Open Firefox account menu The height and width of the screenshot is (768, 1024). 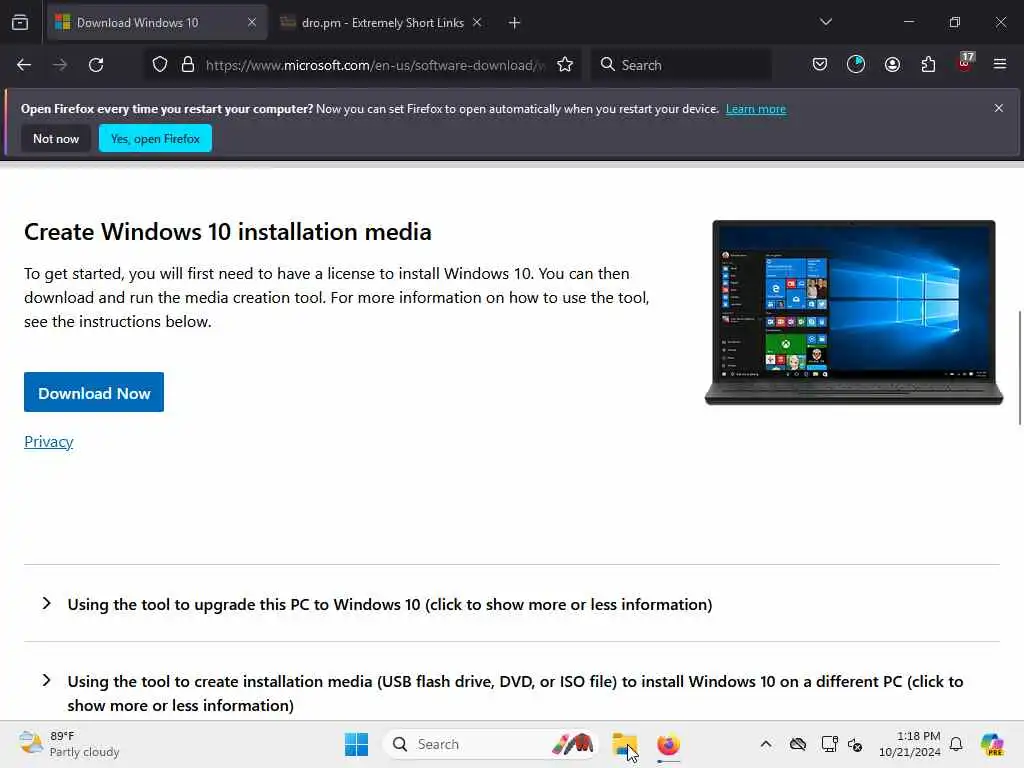coord(892,64)
